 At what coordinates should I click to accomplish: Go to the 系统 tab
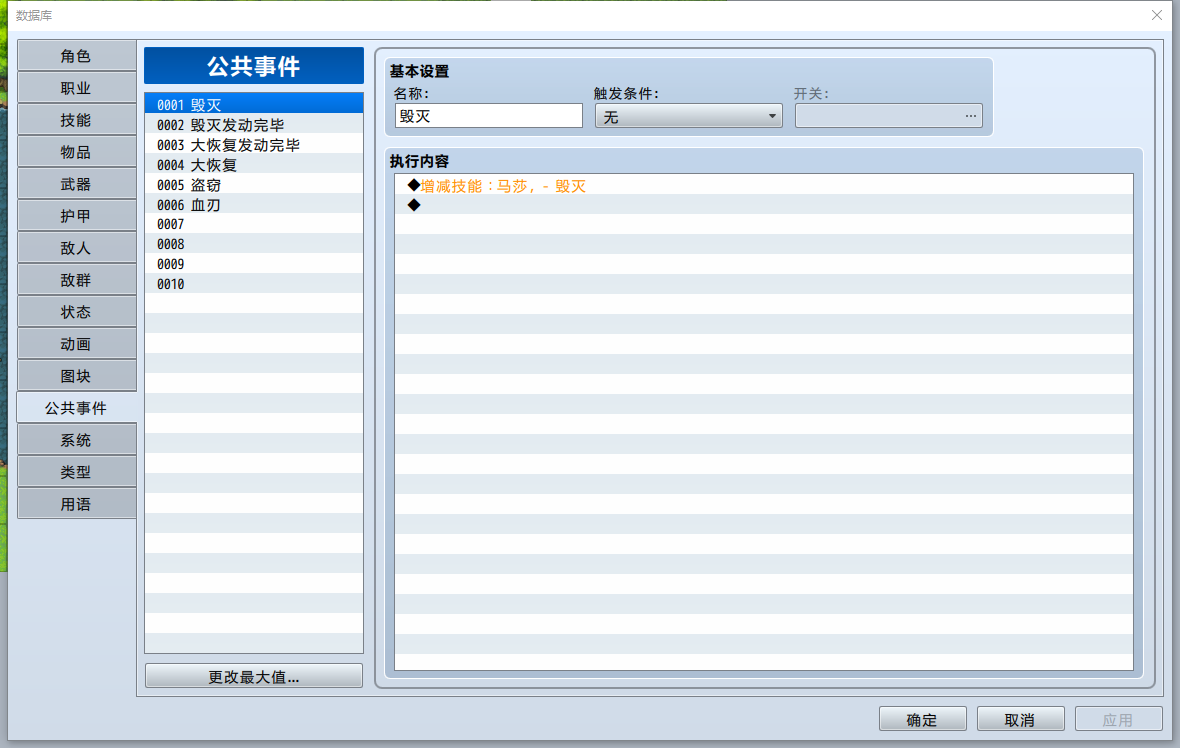[x=76, y=440]
